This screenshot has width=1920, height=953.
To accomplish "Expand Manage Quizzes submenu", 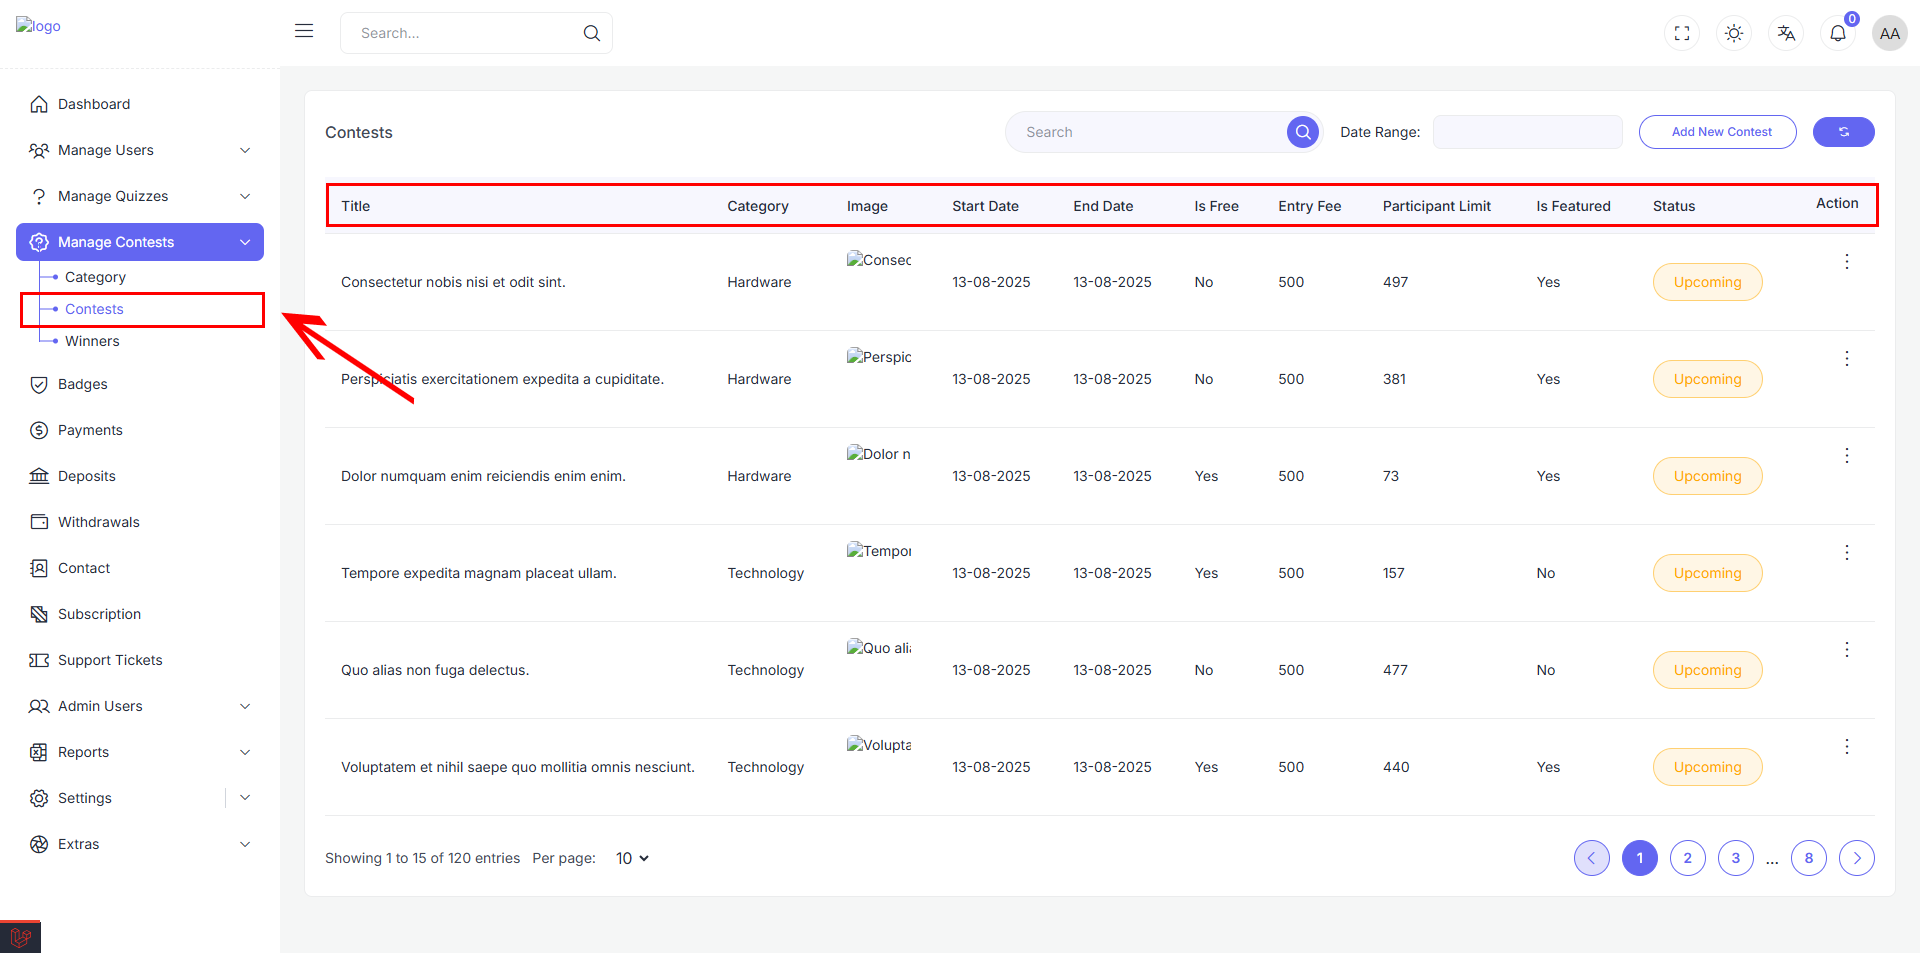I will pyautogui.click(x=140, y=196).
